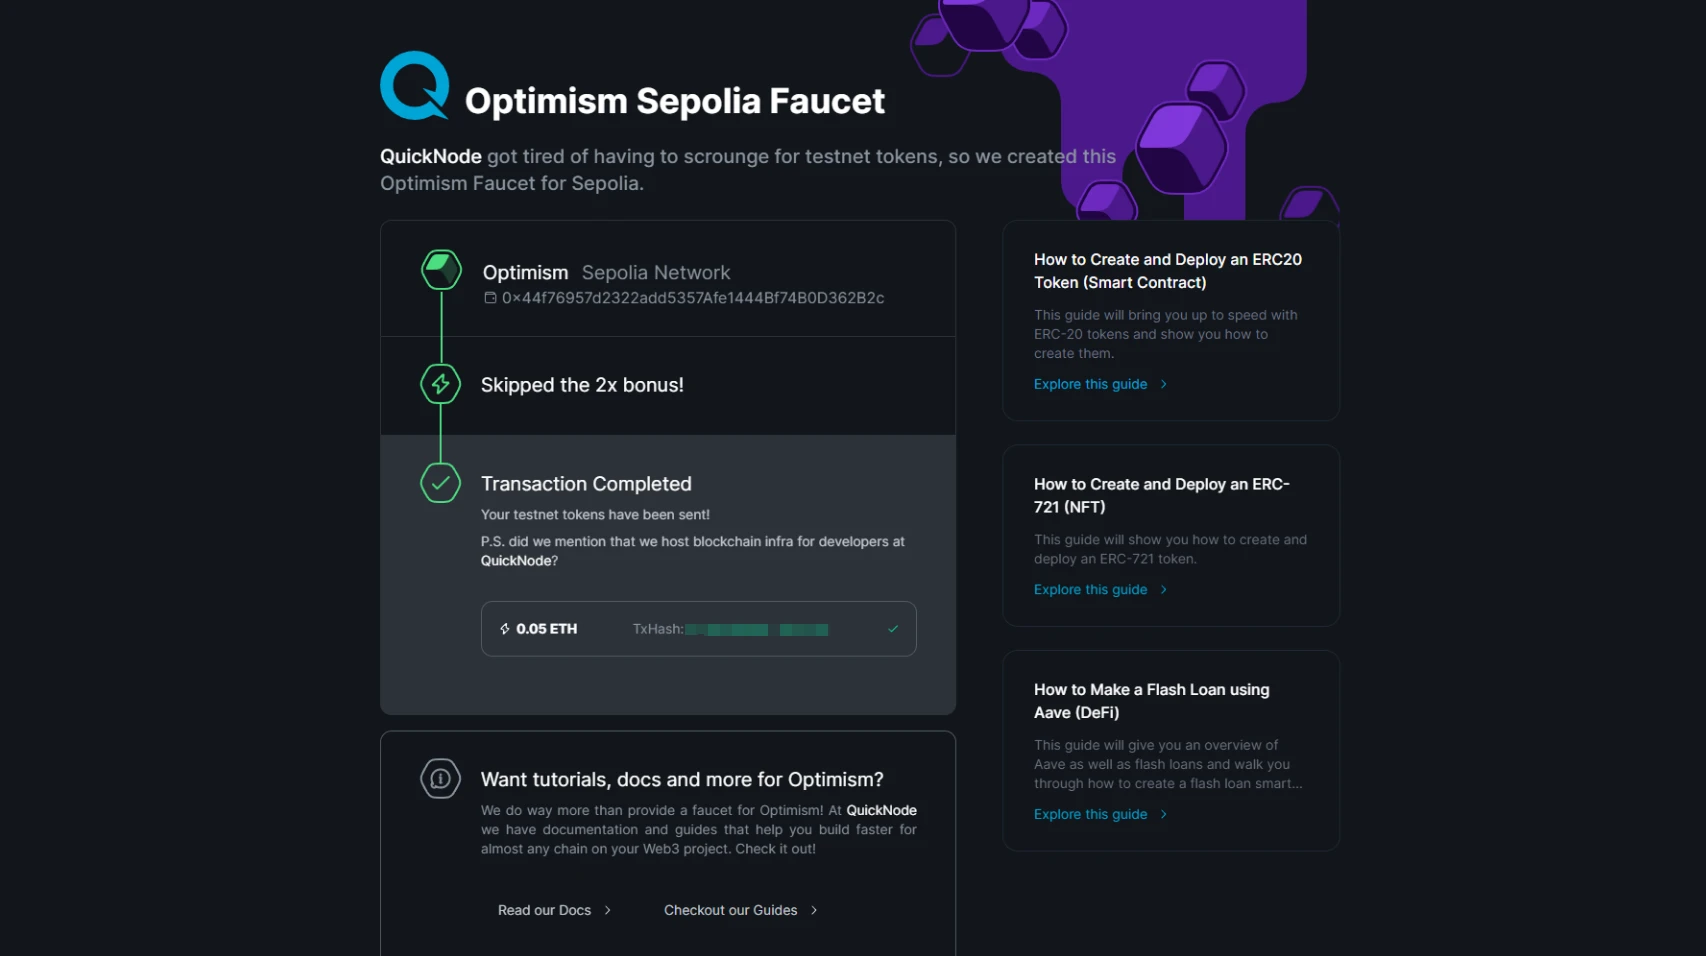Click the QuickNode Q logo
The width and height of the screenshot is (1706, 956).
pos(414,86)
